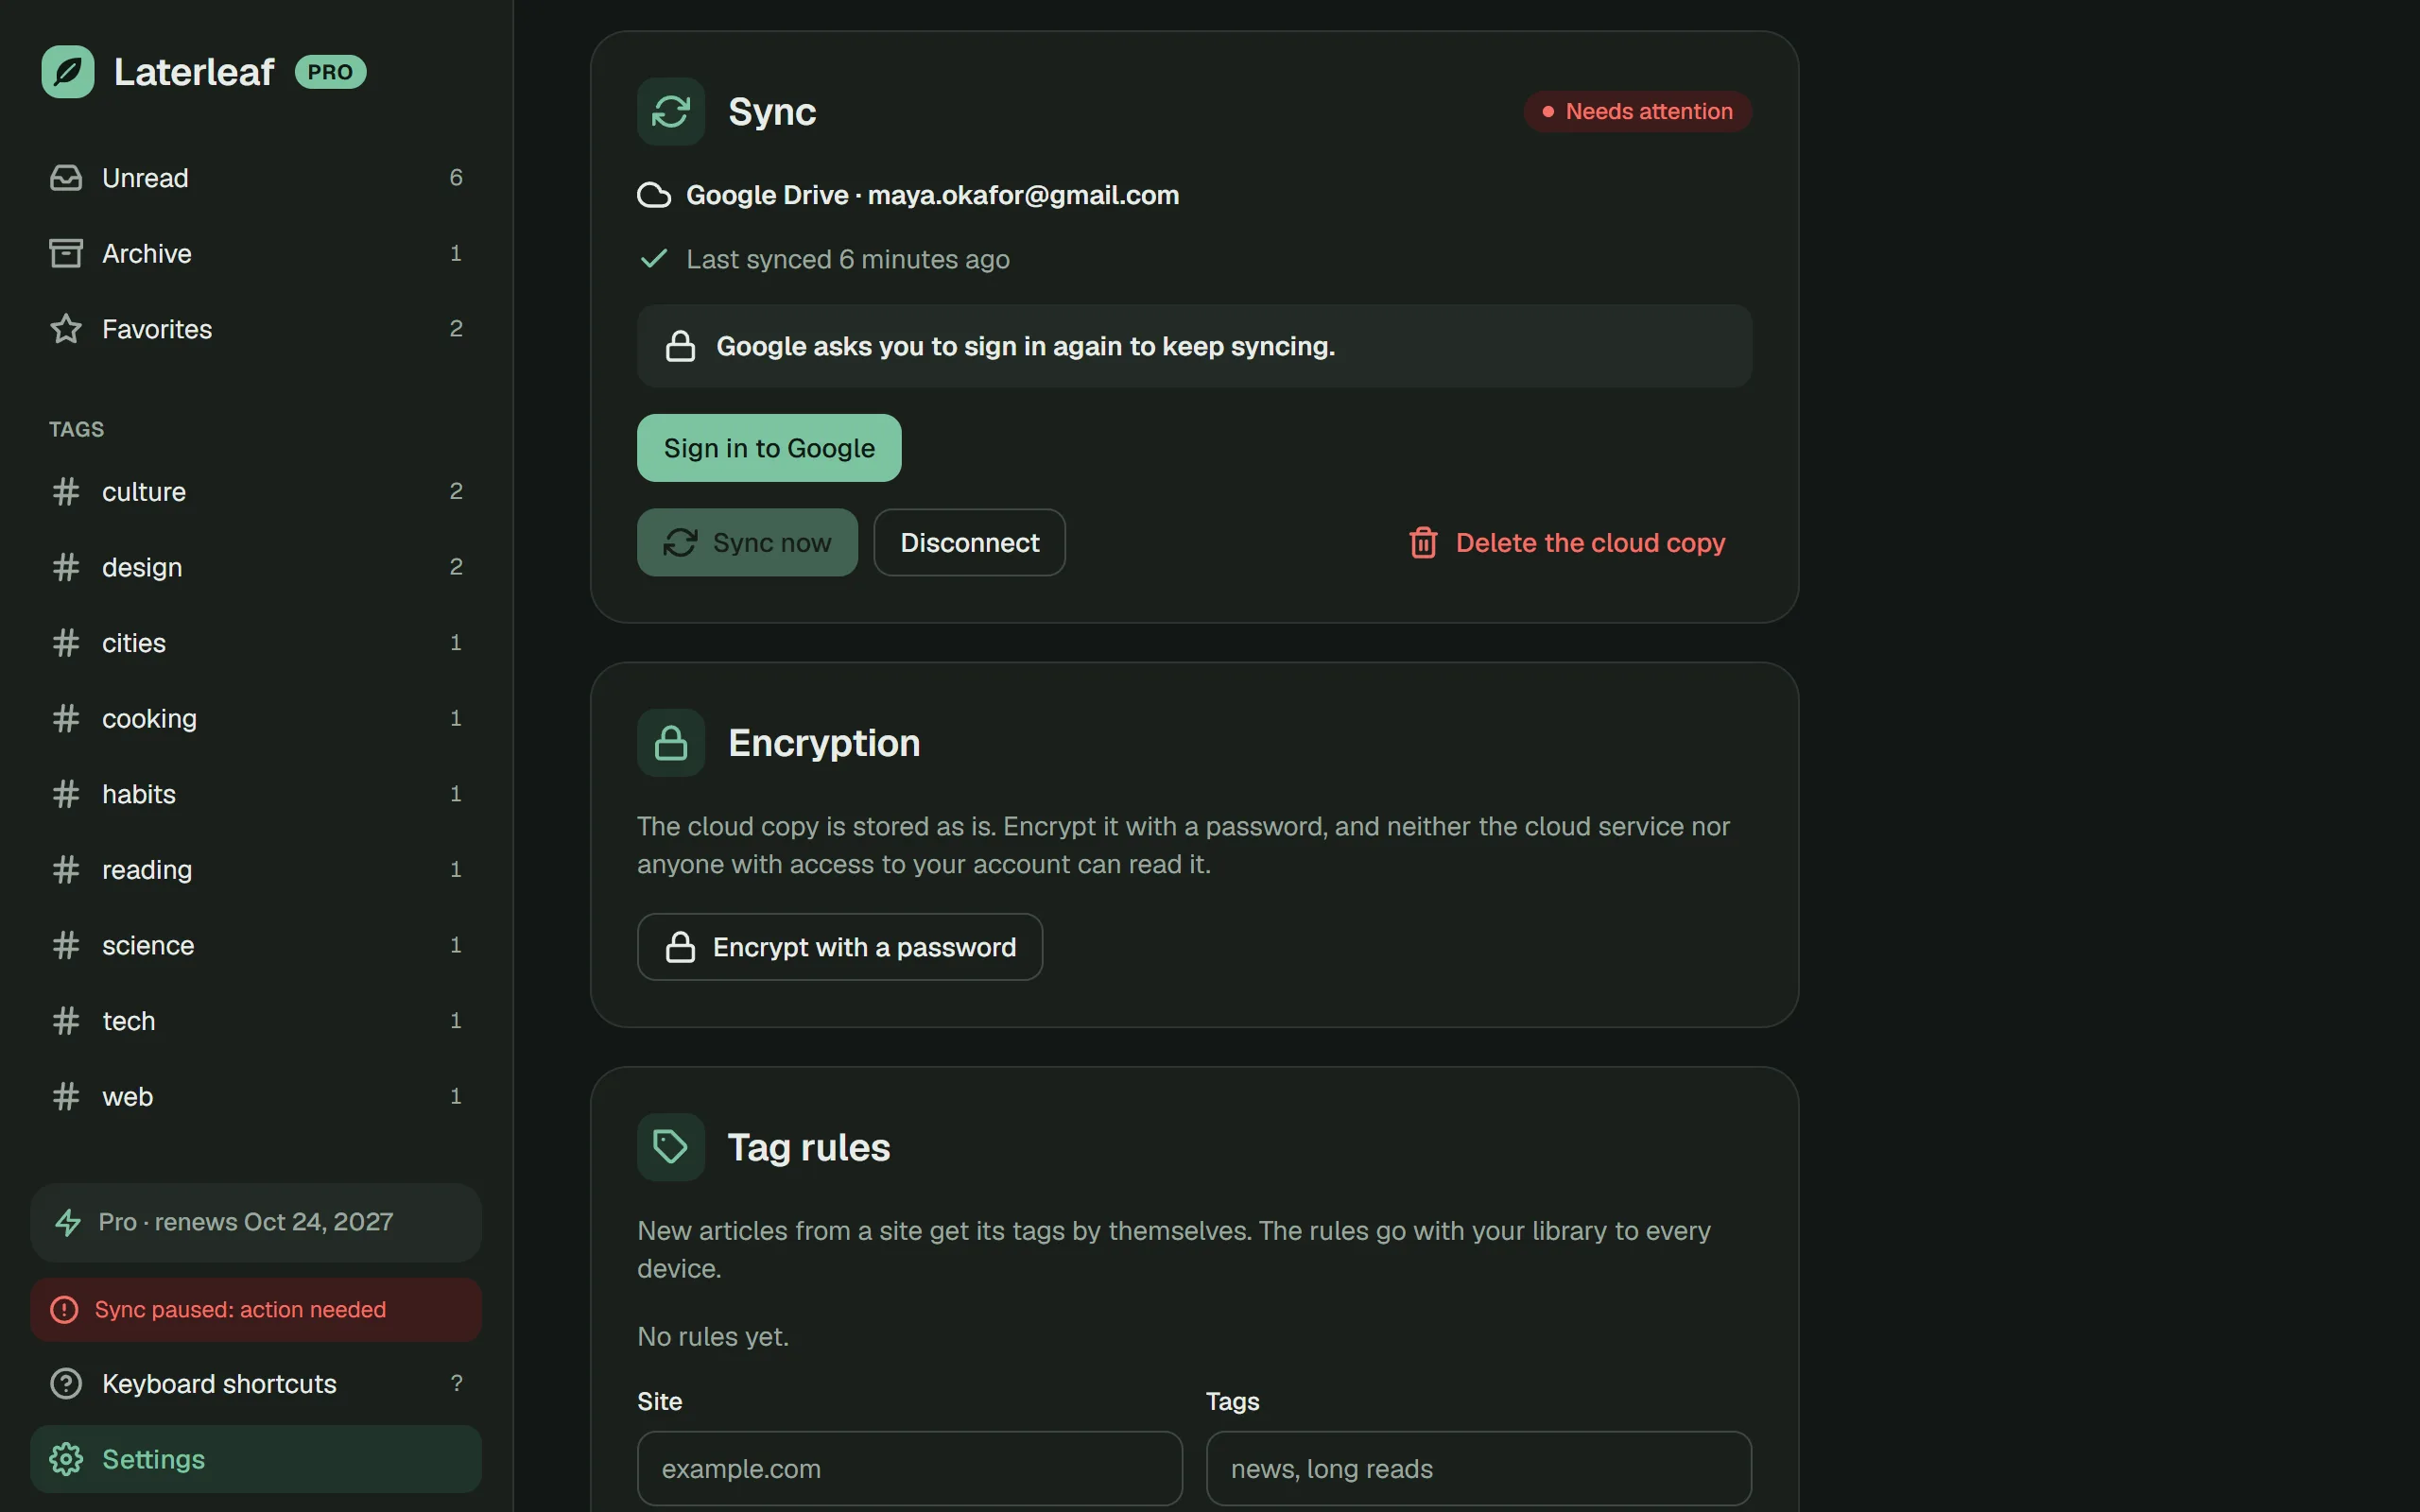Click the Laterleaf leaf logo icon
This screenshot has width=2420, height=1512.
(68, 72)
